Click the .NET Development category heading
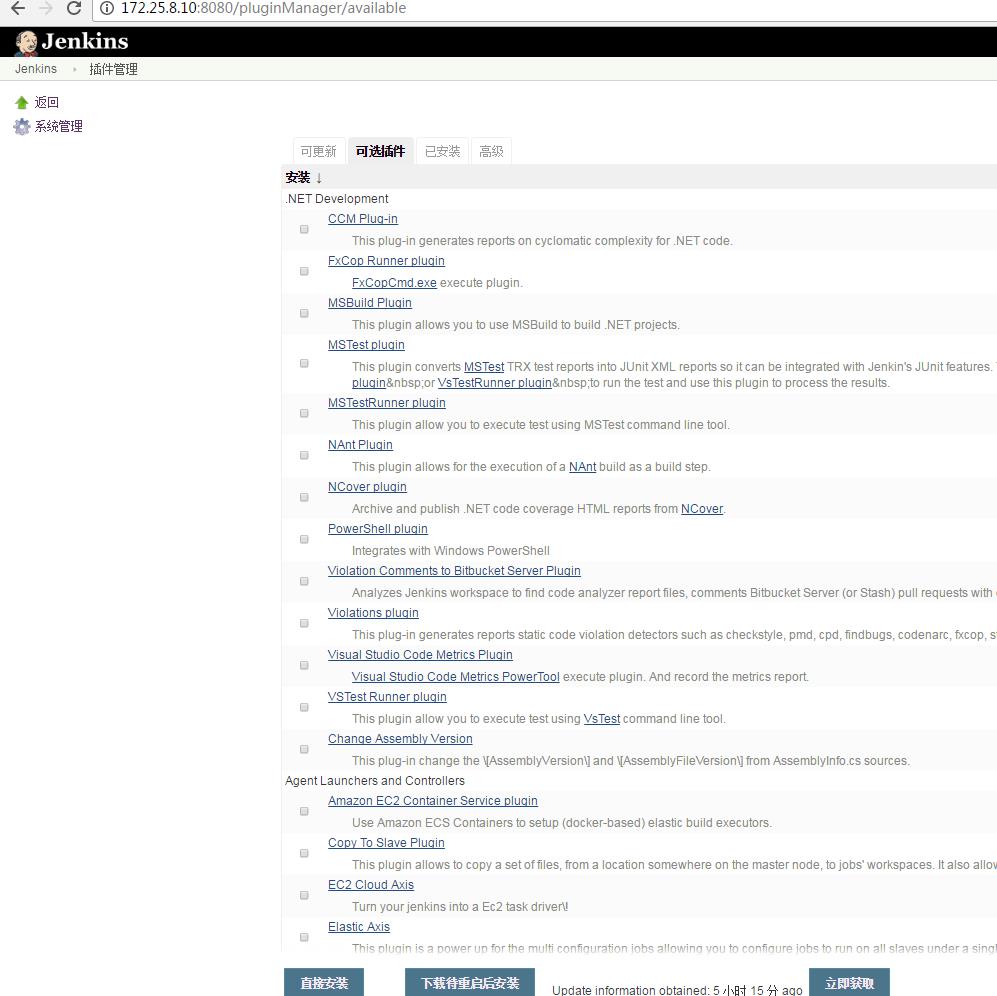 (x=337, y=199)
